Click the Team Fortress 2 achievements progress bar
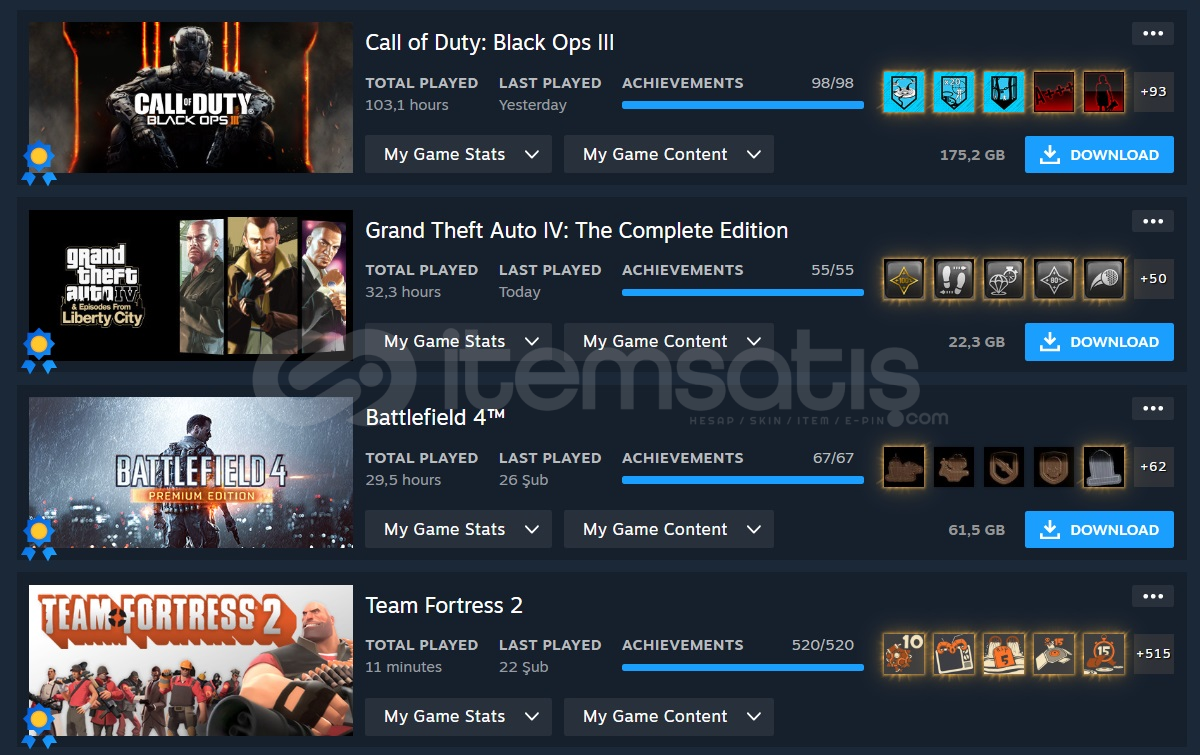Screen dimensions: 1200x755 point(743,667)
